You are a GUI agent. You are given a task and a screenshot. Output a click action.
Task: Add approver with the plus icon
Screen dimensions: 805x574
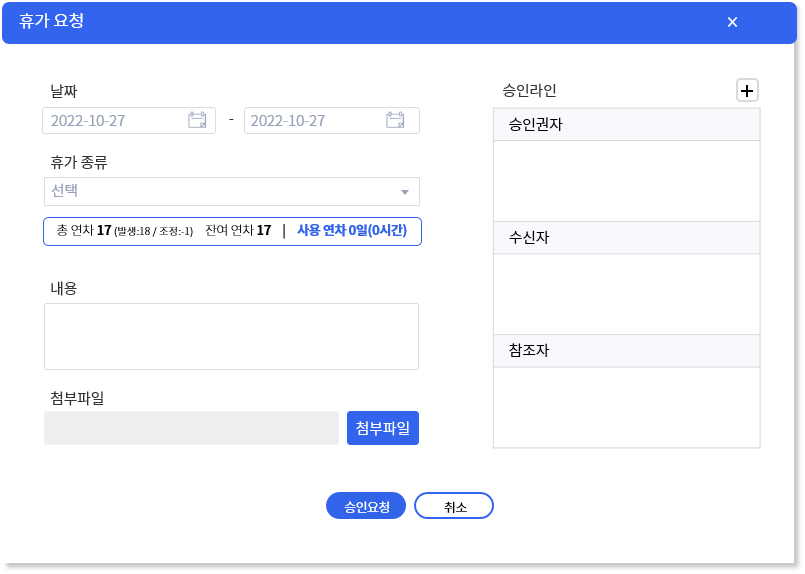pos(747,91)
